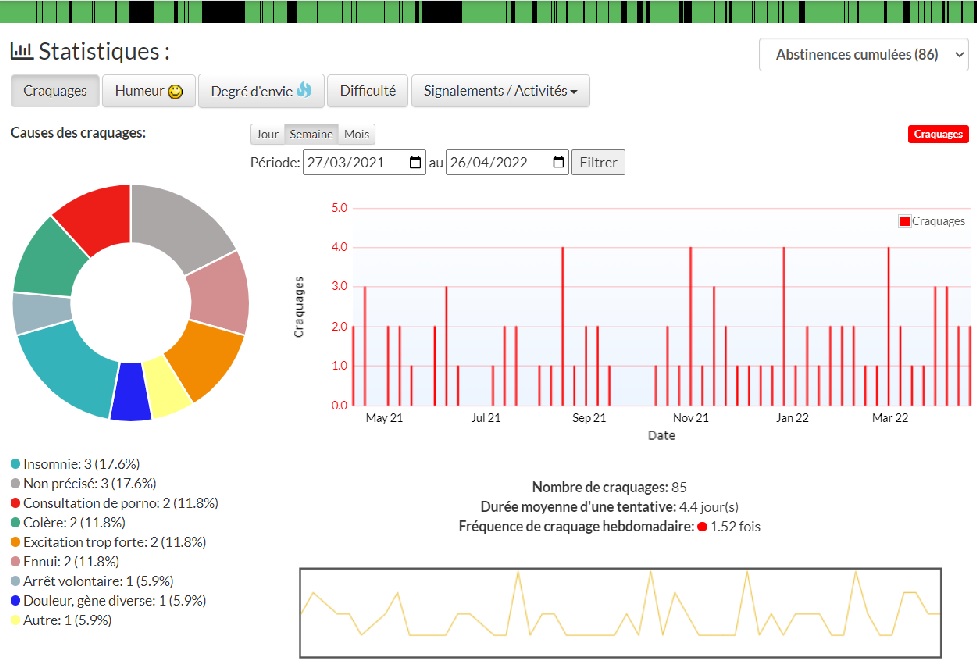Click red Craquages legend square in chart
Screen dimensions: 977x666
(x=904, y=221)
